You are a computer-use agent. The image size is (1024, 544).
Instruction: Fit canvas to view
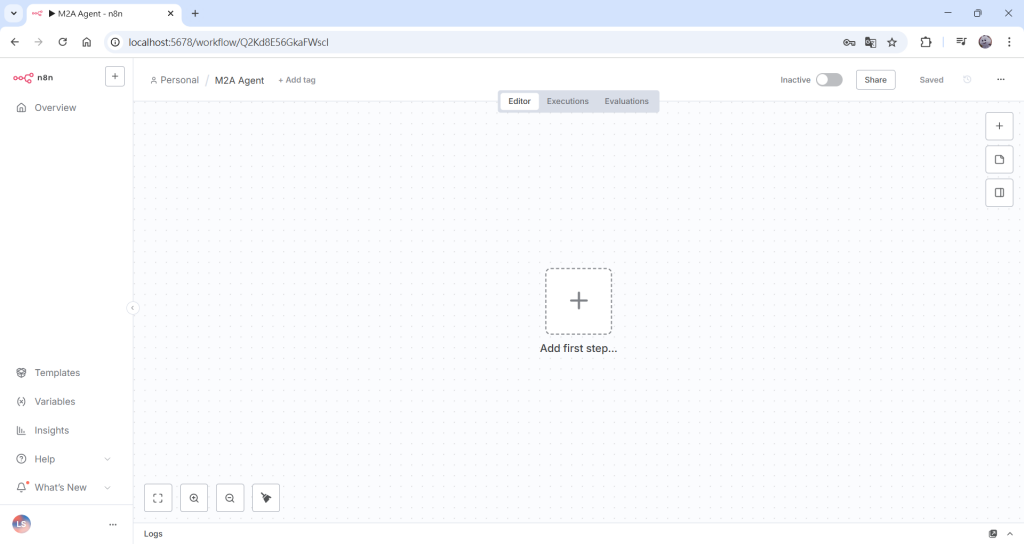(158, 498)
